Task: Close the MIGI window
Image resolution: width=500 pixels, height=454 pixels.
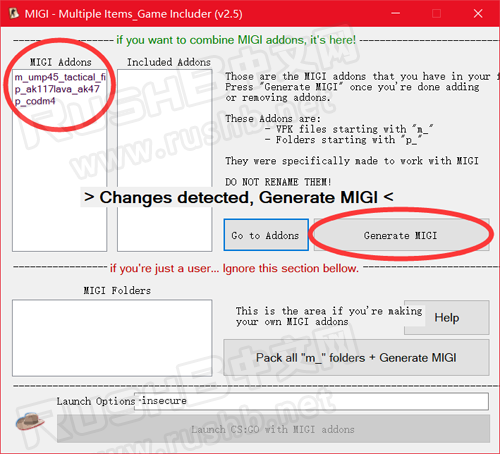Action: (478, 14)
